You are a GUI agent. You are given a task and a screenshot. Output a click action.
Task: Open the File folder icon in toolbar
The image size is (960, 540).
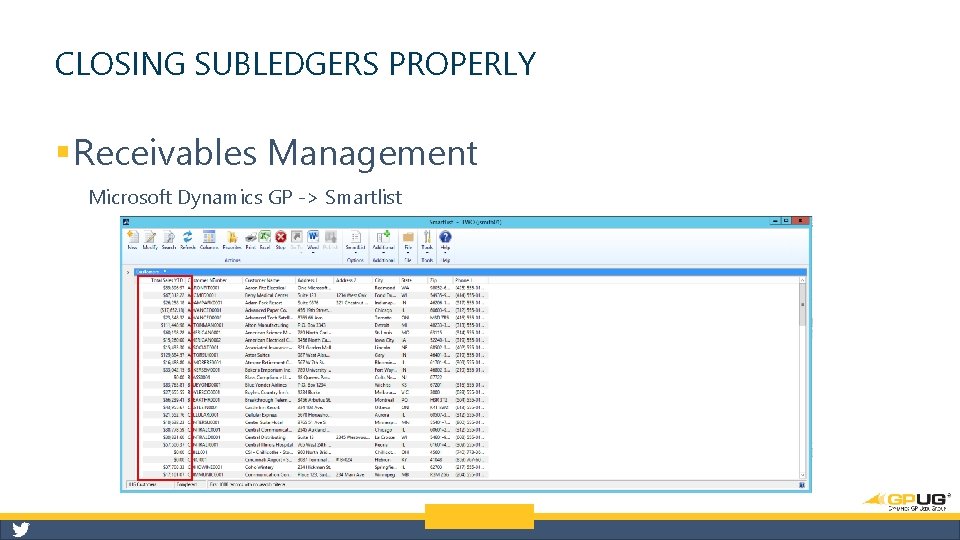pos(408,237)
